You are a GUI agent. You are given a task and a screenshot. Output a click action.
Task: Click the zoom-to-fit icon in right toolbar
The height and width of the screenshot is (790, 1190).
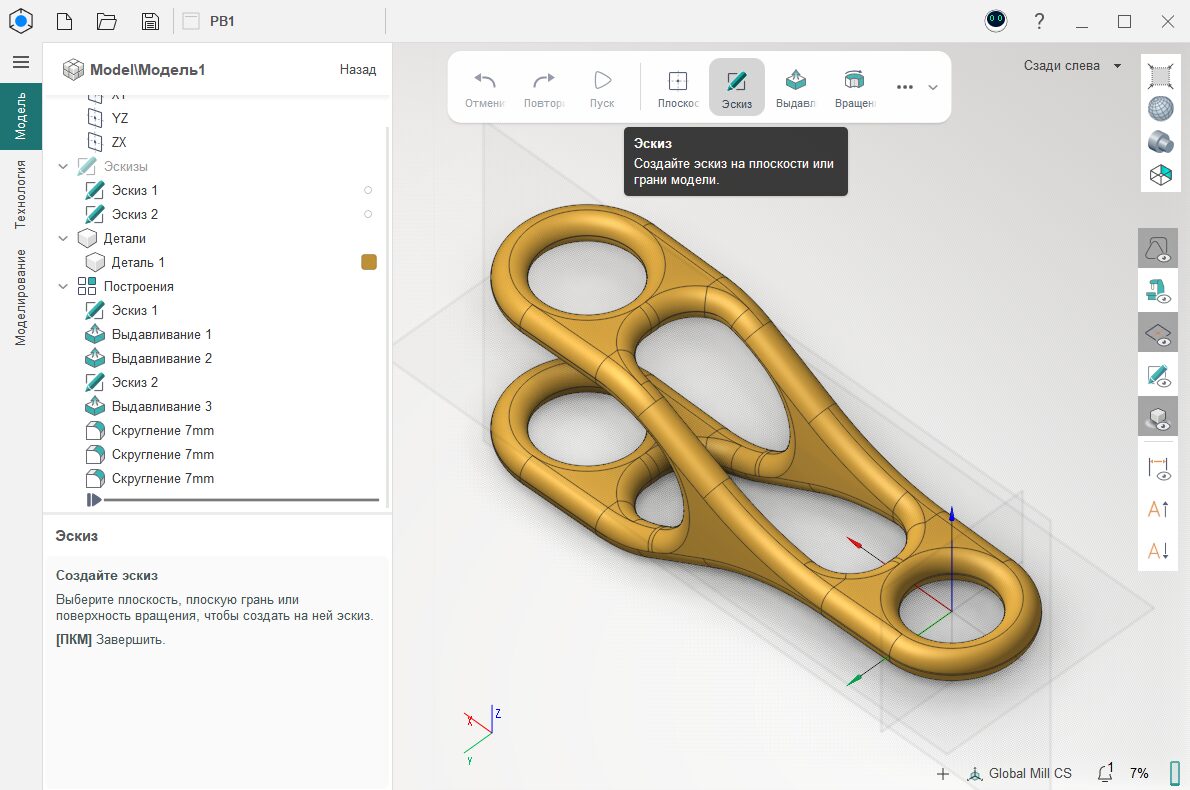[x=1159, y=76]
